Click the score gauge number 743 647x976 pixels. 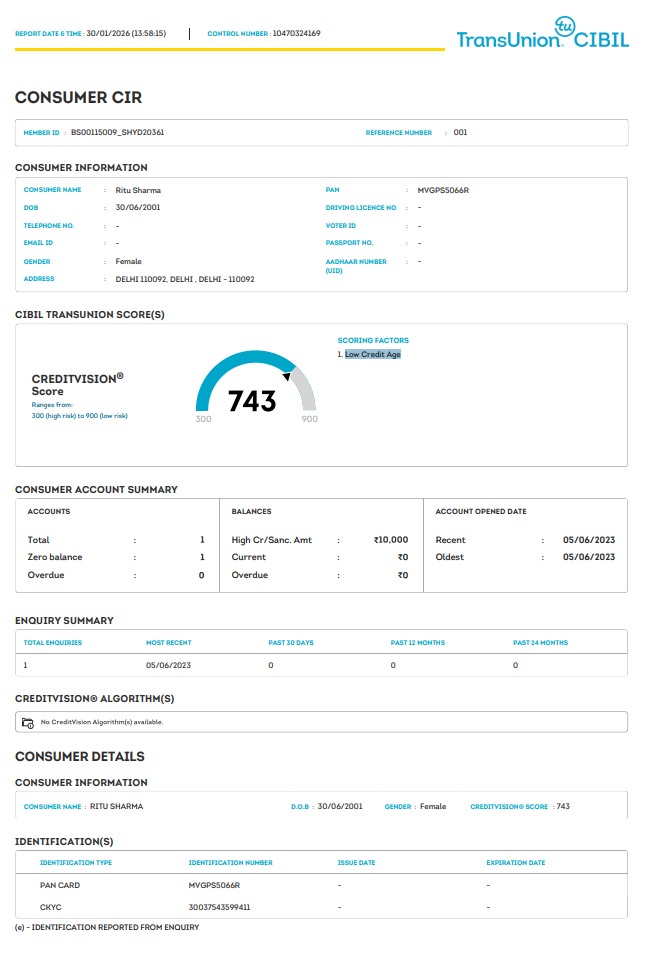(x=252, y=401)
